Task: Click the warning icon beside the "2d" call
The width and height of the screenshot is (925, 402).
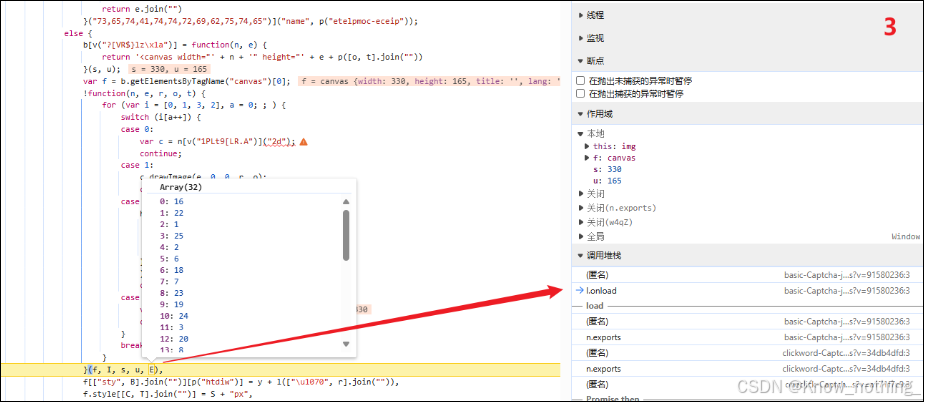Action: tap(304, 142)
